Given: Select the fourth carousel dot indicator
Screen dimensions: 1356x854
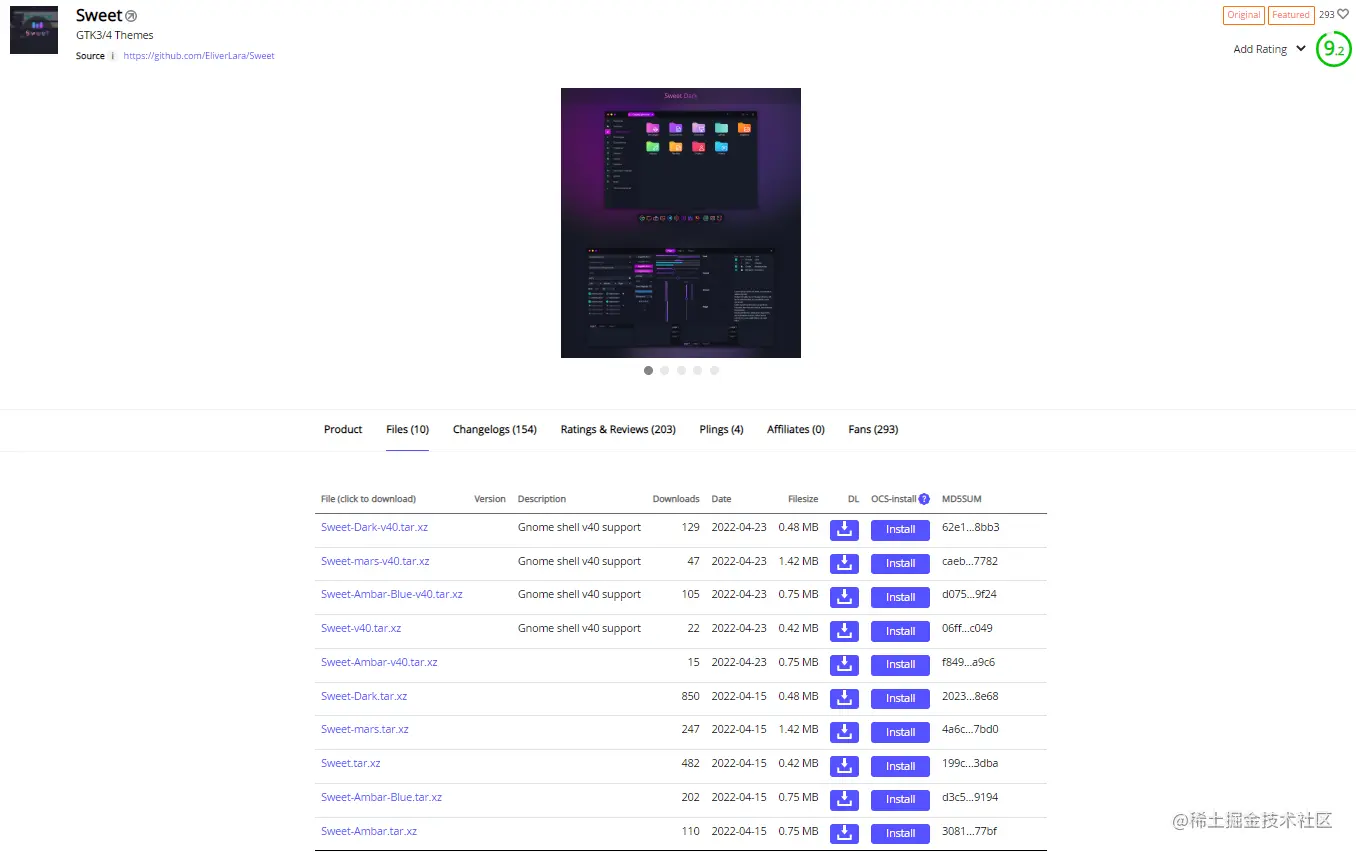Looking at the screenshot, I should [698, 370].
